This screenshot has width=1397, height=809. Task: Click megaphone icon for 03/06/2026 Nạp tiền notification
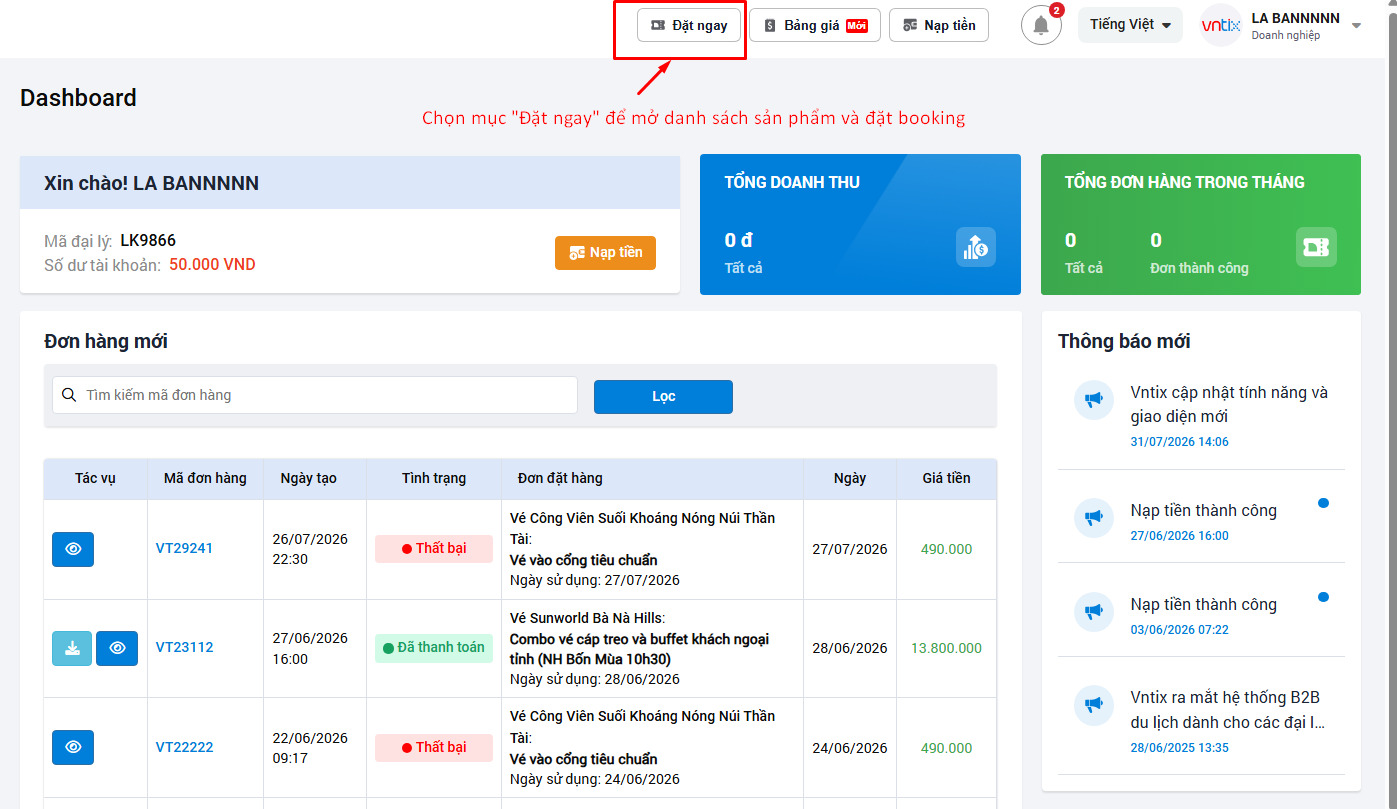1094,611
